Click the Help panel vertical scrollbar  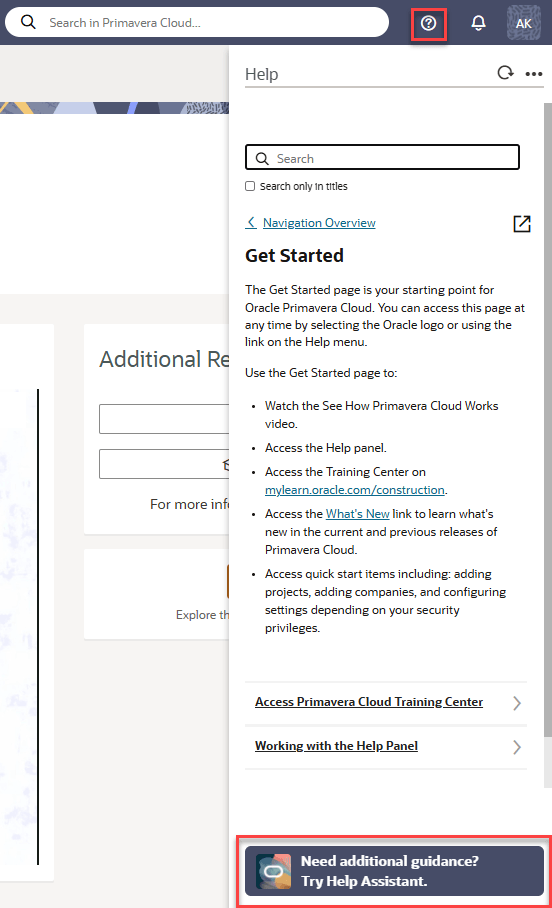[x=547, y=420]
